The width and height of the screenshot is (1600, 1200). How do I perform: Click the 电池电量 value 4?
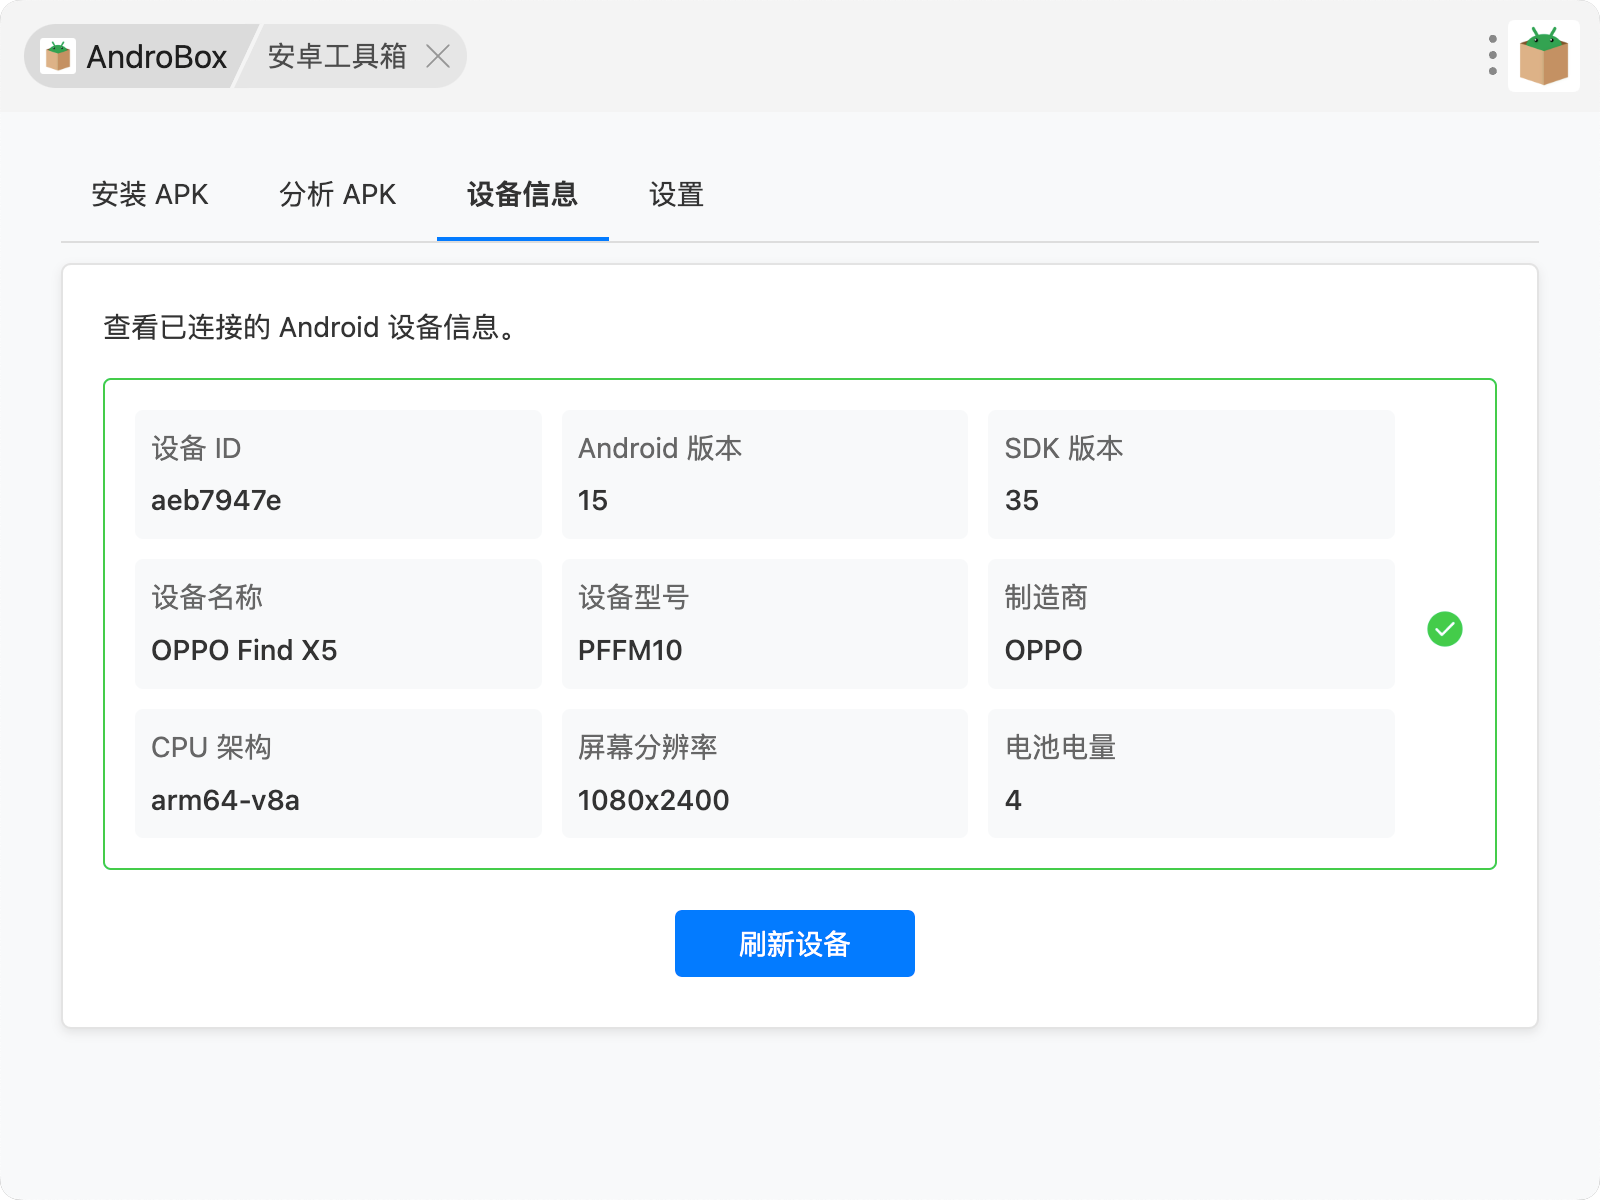tap(1013, 800)
